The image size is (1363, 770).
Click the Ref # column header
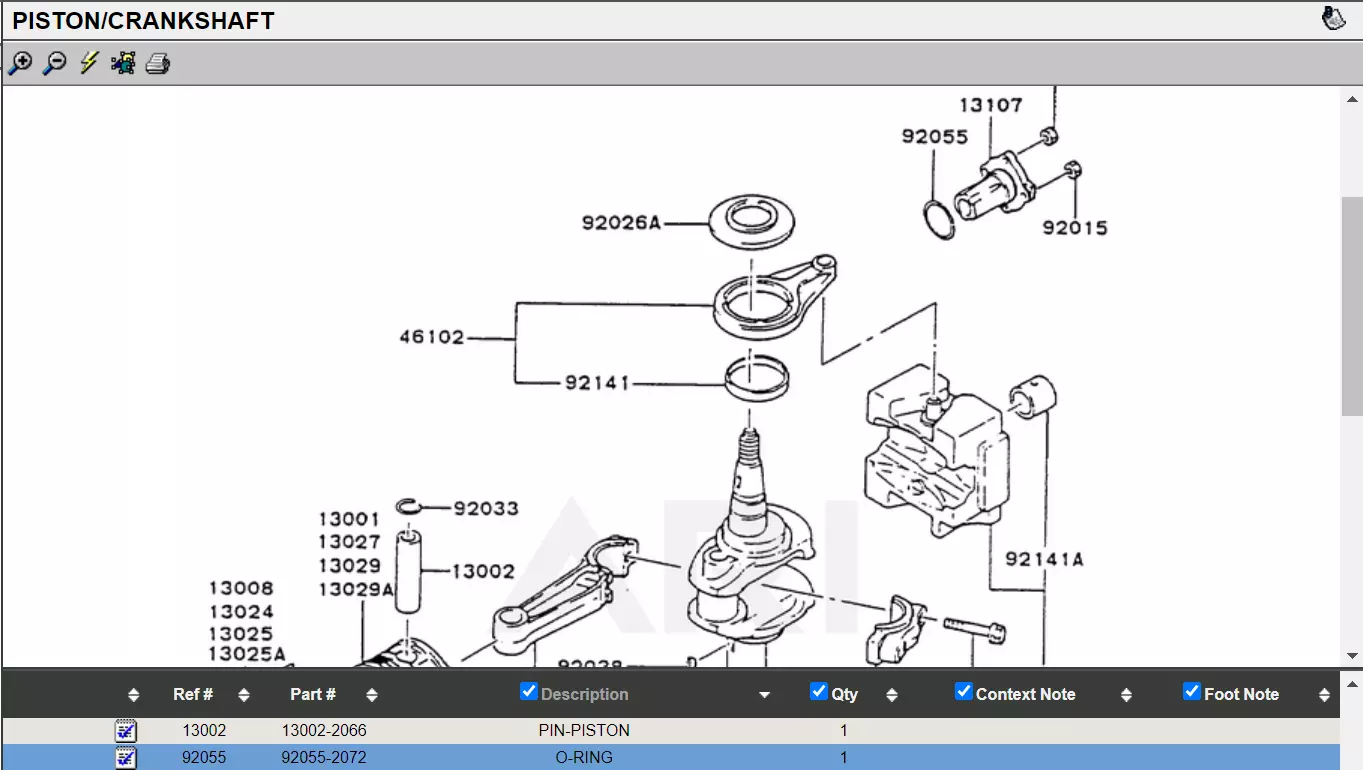click(193, 694)
